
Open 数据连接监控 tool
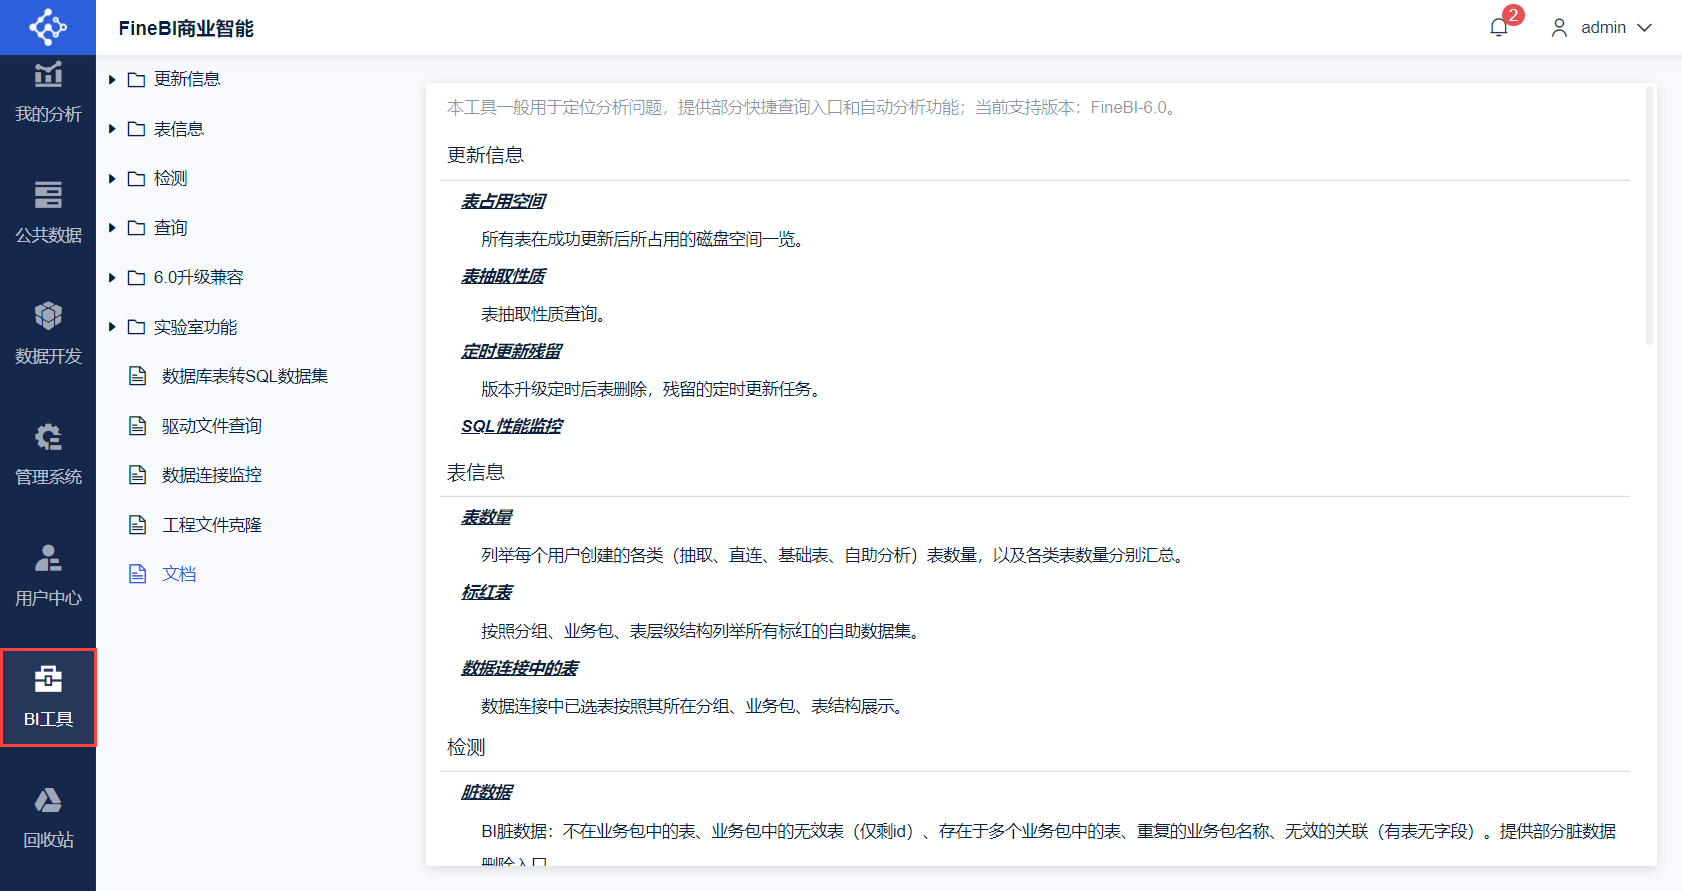pos(212,475)
